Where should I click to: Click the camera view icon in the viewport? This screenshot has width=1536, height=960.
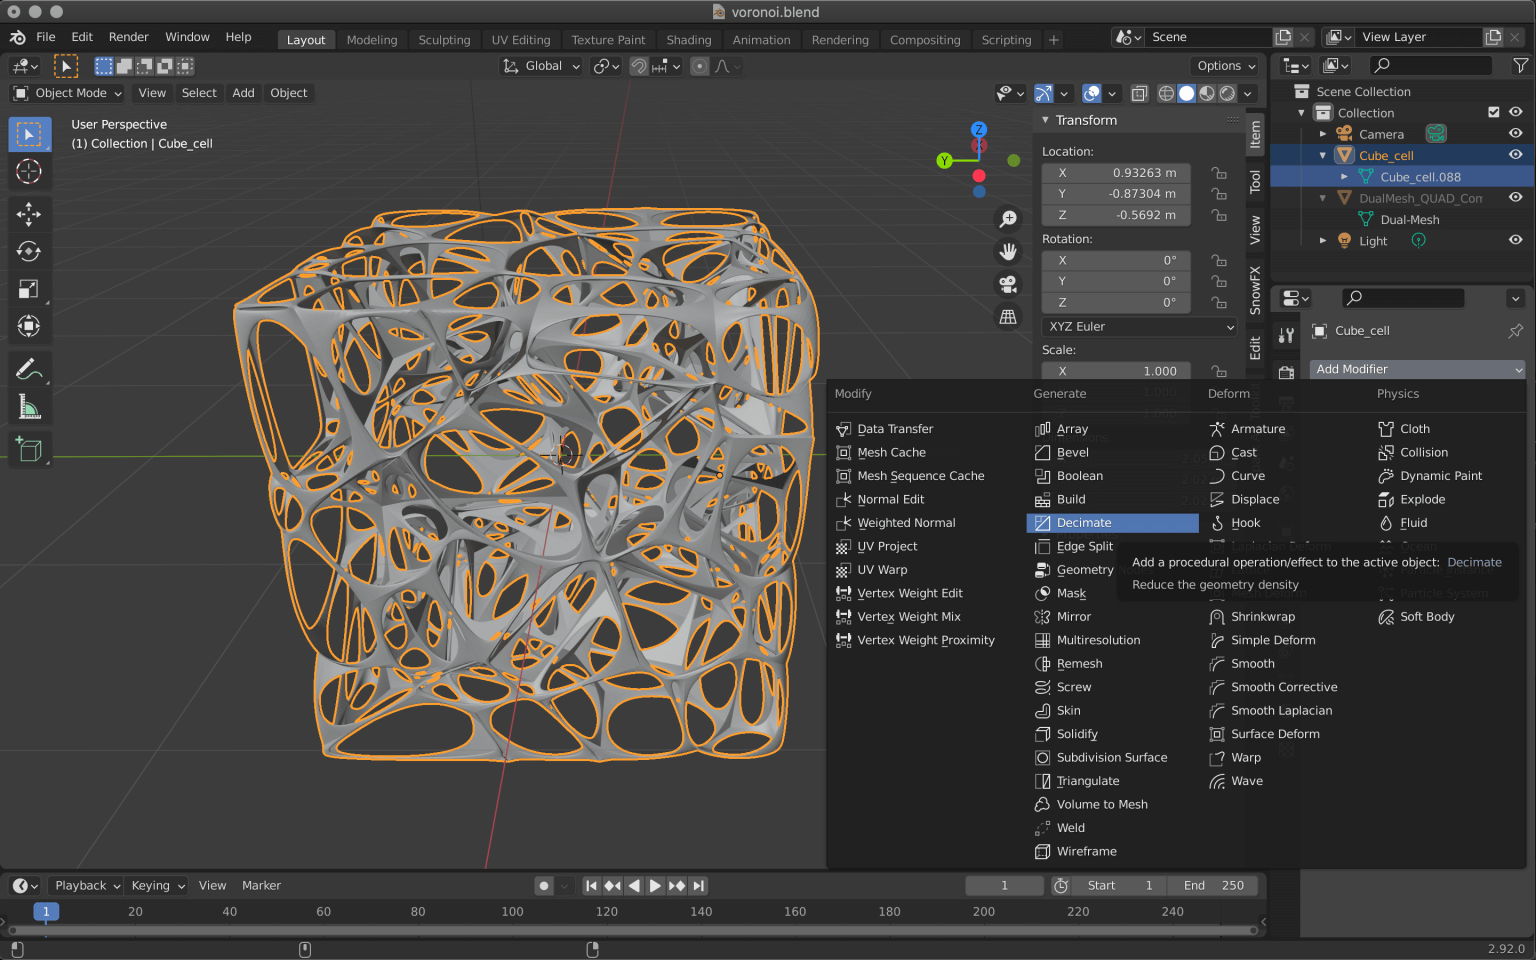coord(1008,283)
